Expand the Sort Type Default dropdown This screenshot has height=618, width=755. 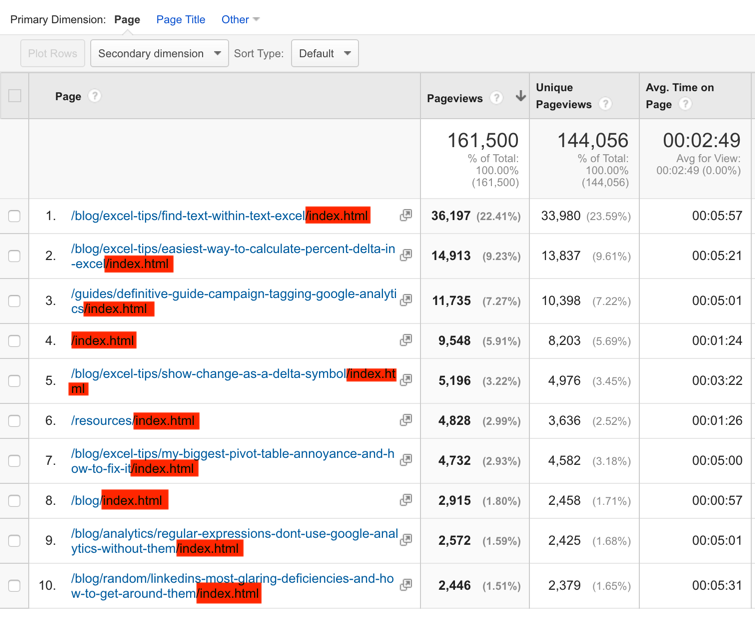pos(325,54)
